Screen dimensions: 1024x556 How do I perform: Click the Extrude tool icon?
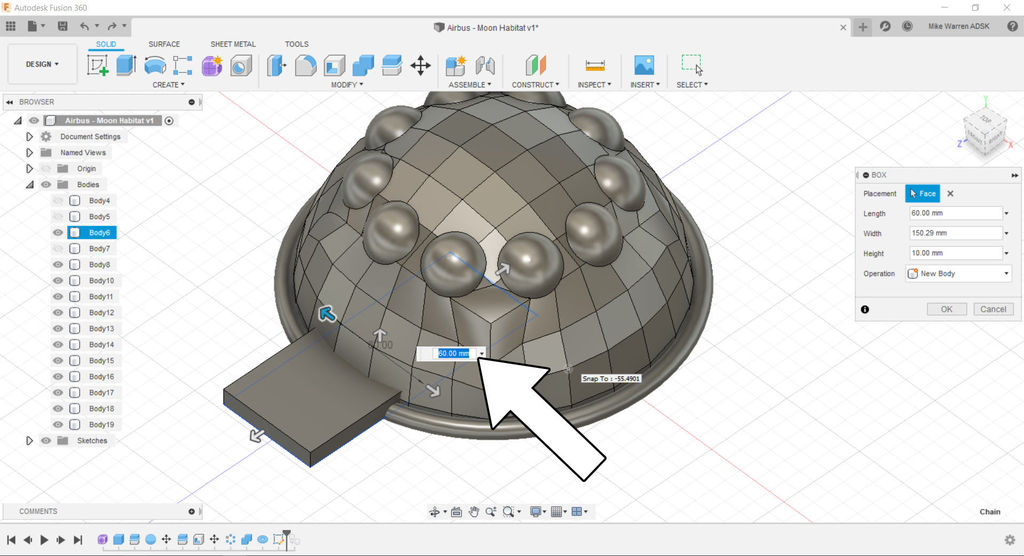click(x=126, y=66)
